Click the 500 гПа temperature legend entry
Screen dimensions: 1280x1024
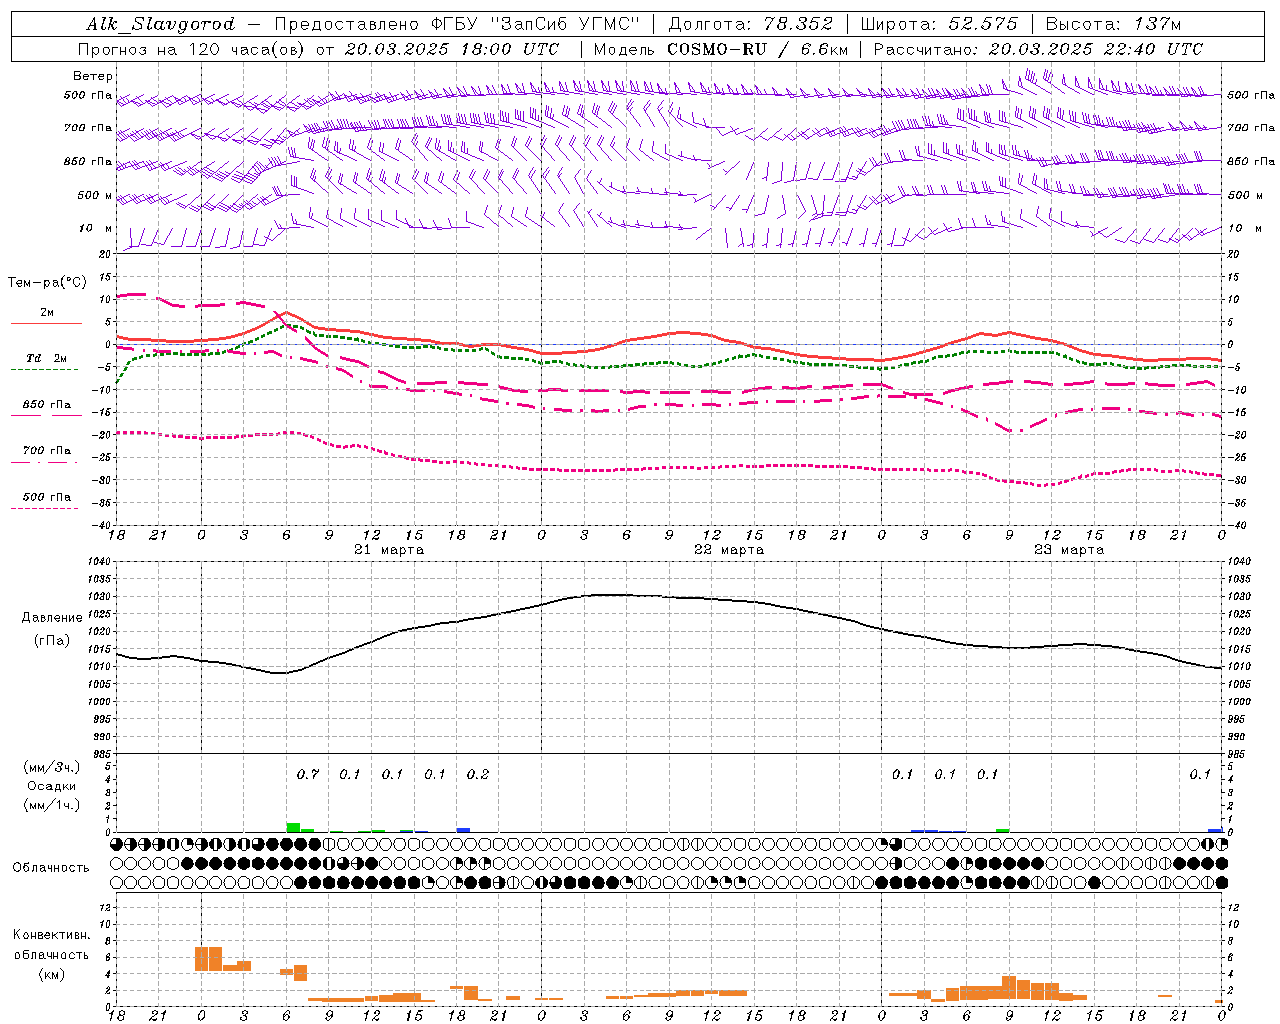[x=46, y=497]
